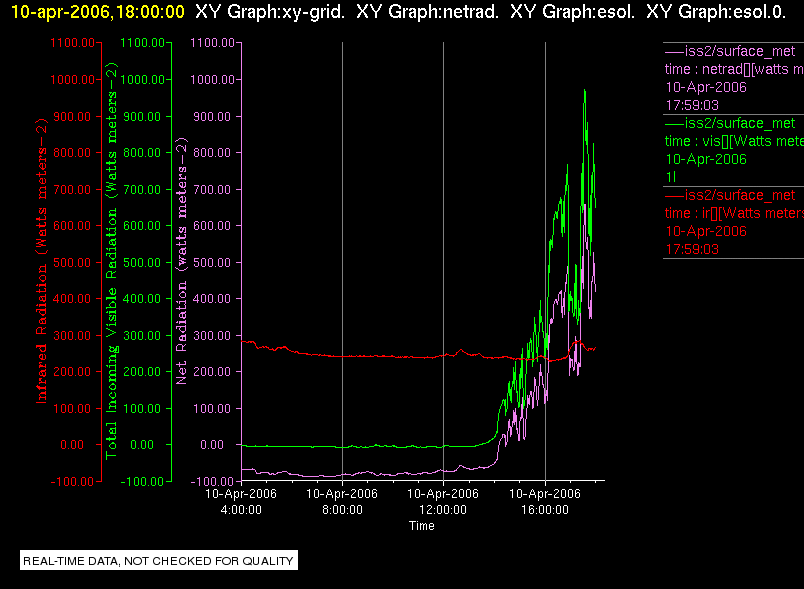This screenshot has width=804, height=589.
Task: Click the 10-Apr-2006 8:00:00 x-axis label
Action: click(x=342, y=502)
